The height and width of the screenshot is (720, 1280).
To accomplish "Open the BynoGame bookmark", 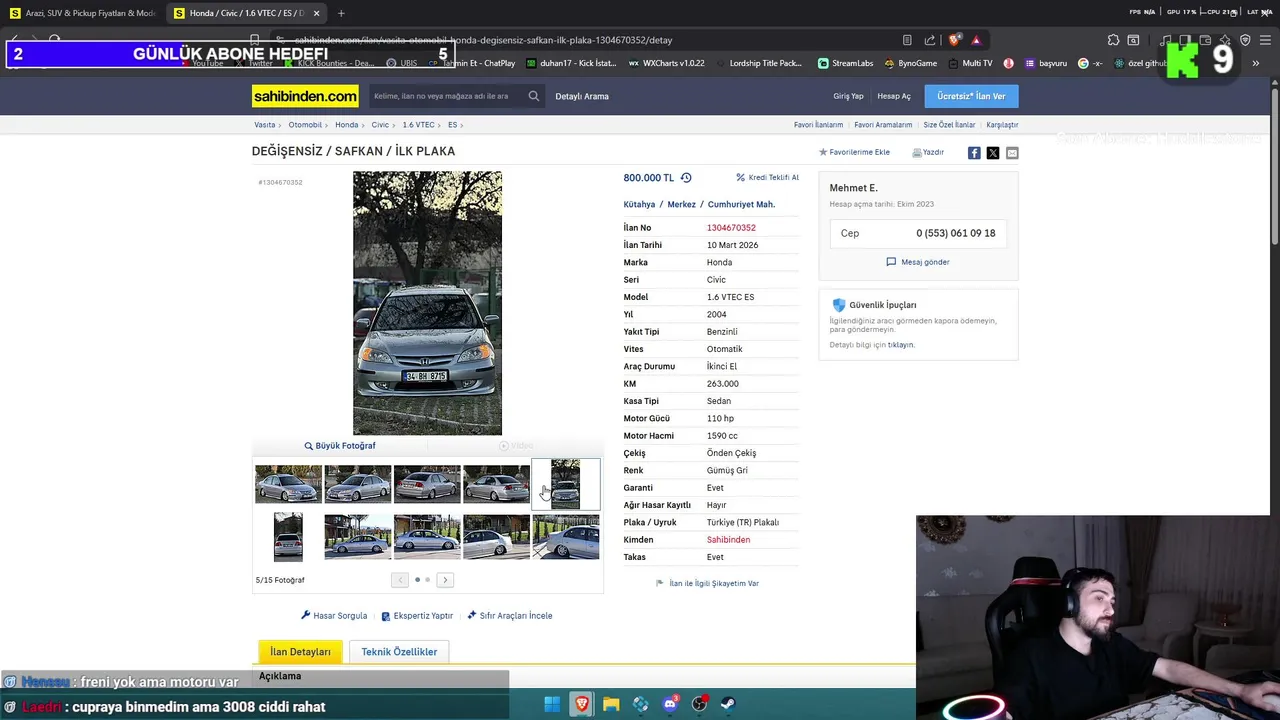I will tap(911, 63).
